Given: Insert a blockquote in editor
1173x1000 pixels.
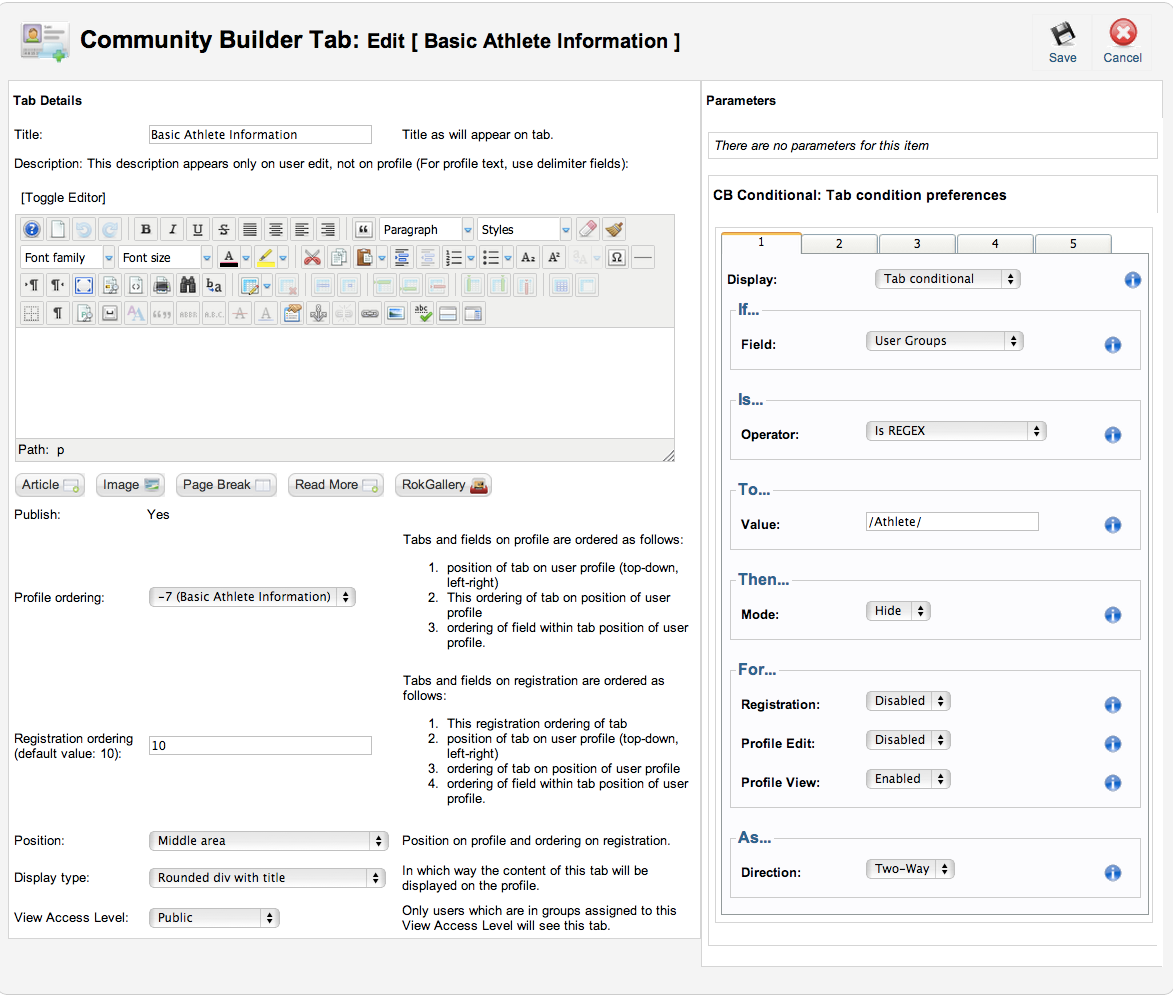Looking at the screenshot, I should [x=364, y=229].
